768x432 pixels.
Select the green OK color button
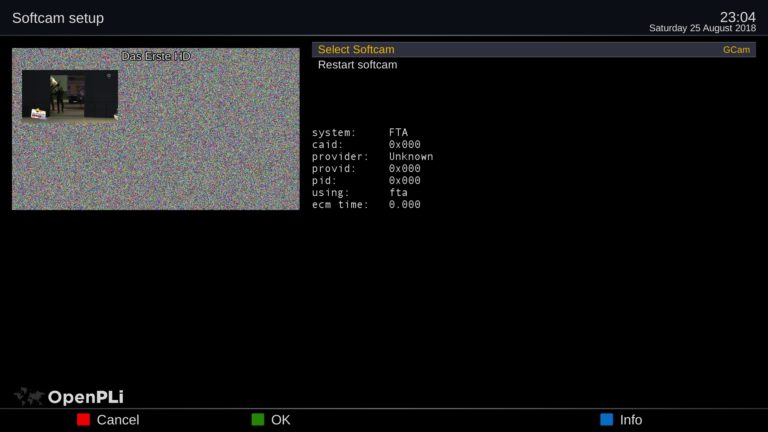258,420
